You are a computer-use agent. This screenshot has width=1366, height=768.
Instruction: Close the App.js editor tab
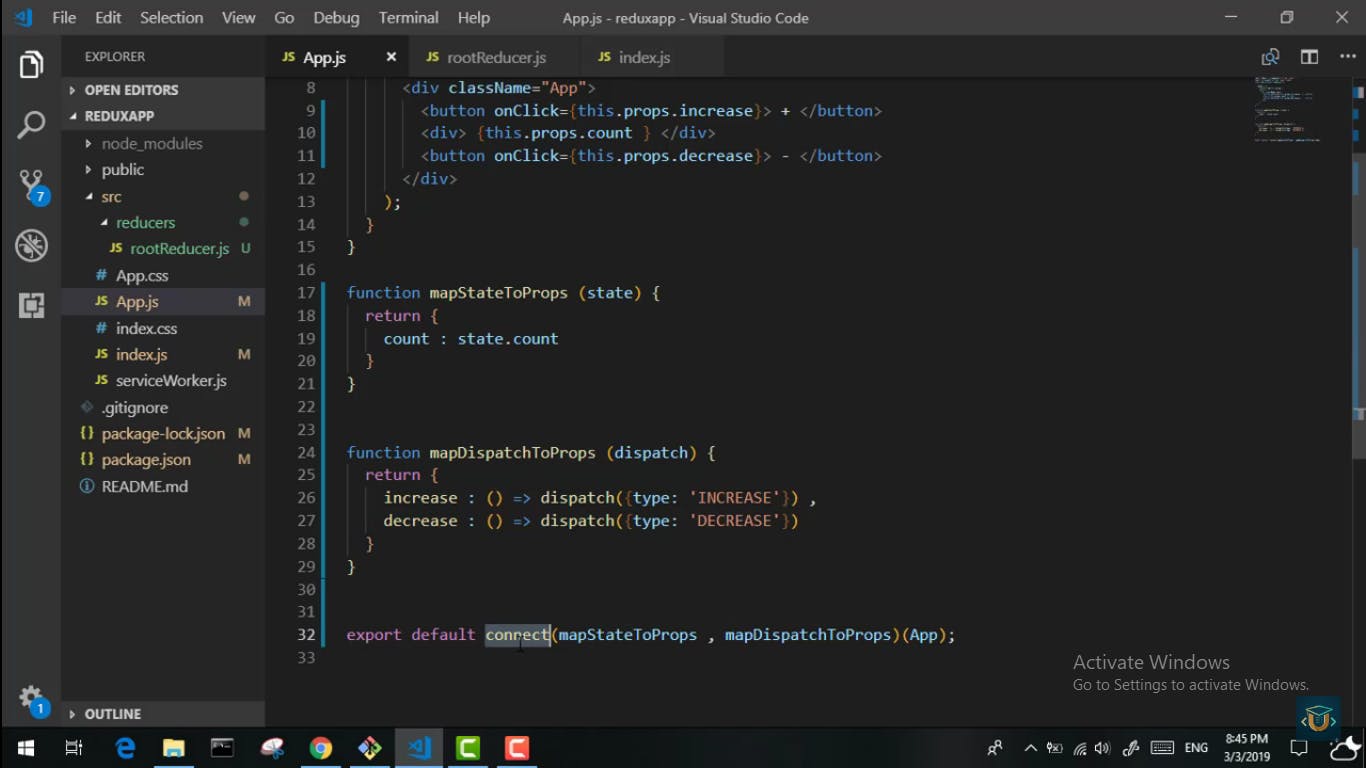pos(391,57)
